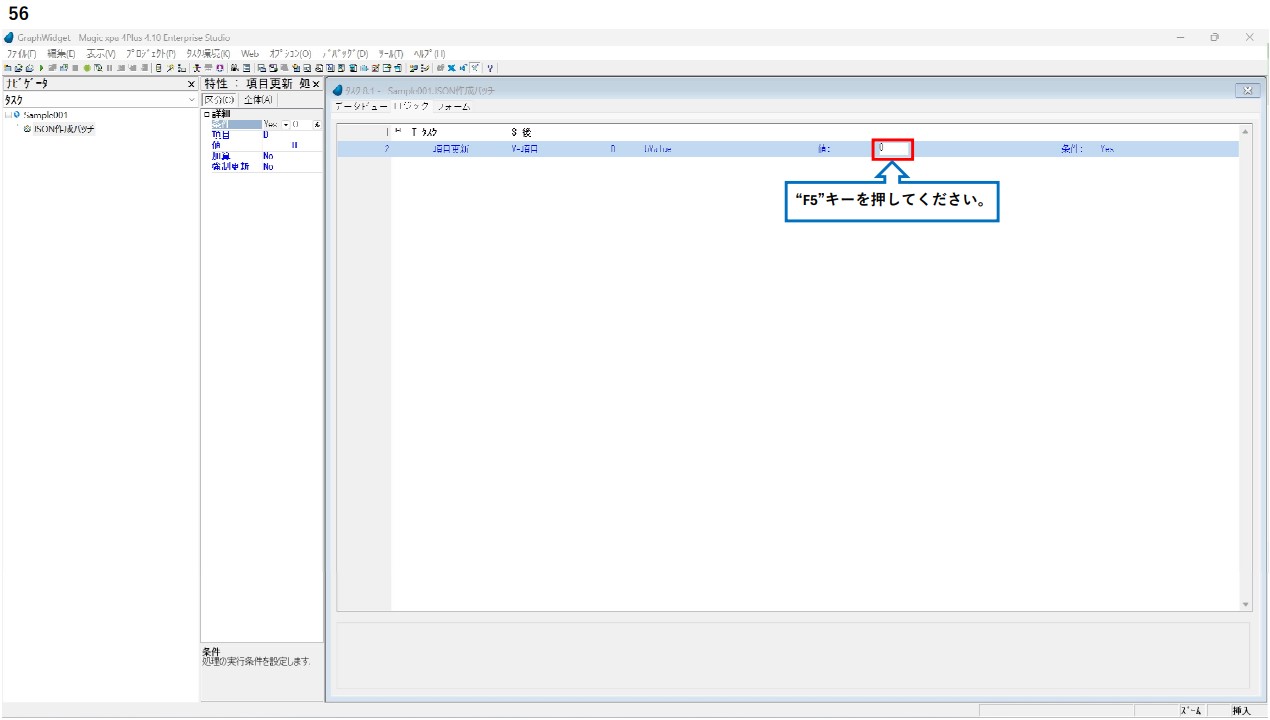Click the pause icon in toolbar
The height and width of the screenshot is (720, 1270).
point(109,68)
